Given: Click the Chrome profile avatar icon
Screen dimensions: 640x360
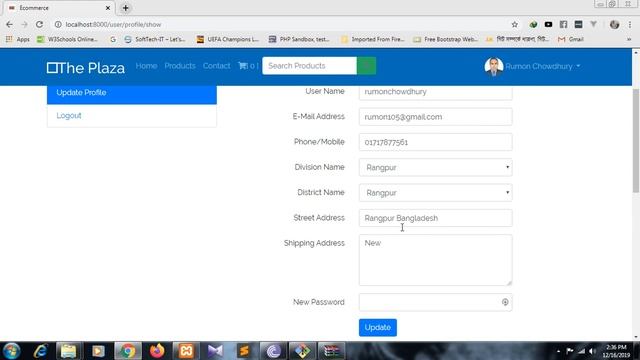Looking at the screenshot, I should [614, 24].
